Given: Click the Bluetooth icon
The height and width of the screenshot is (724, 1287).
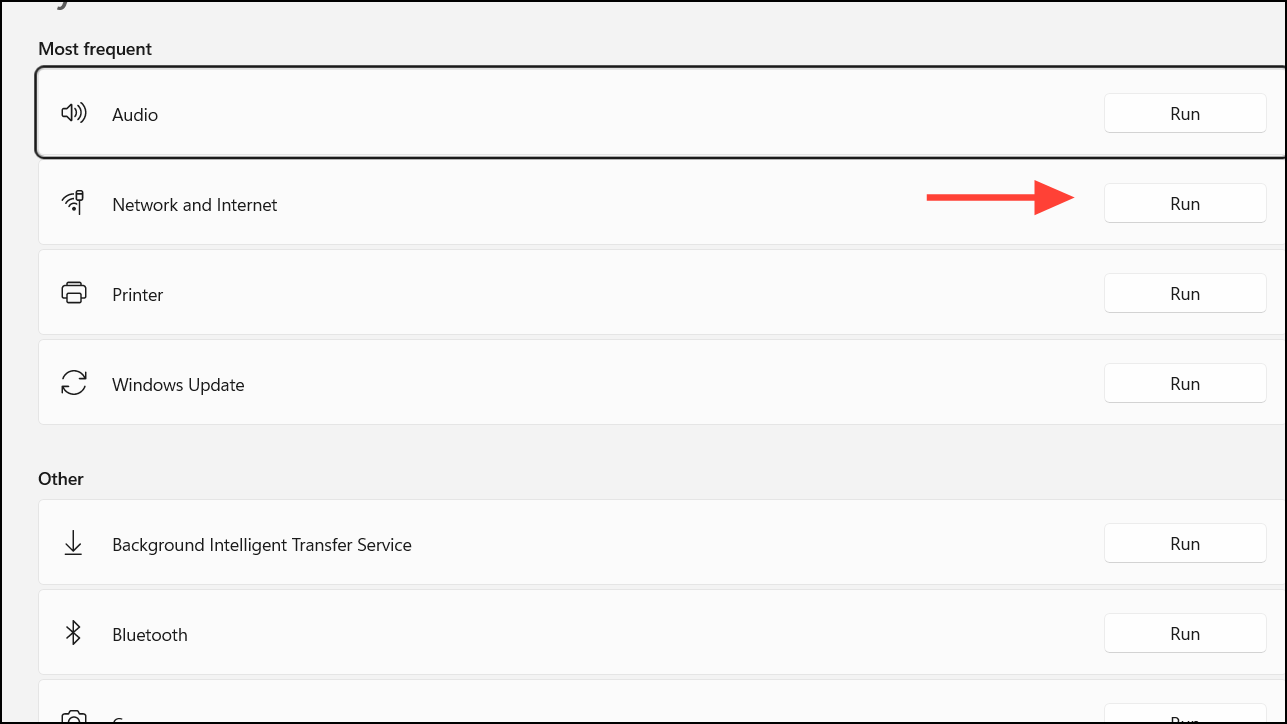Looking at the screenshot, I should pyautogui.click(x=73, y=634).
